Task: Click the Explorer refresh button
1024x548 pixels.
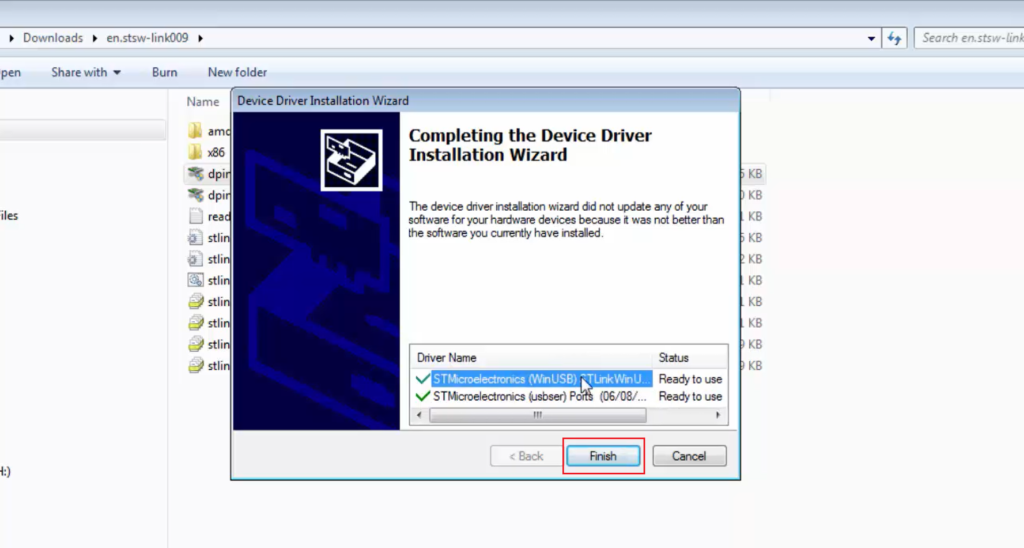Action: (894, 39)
